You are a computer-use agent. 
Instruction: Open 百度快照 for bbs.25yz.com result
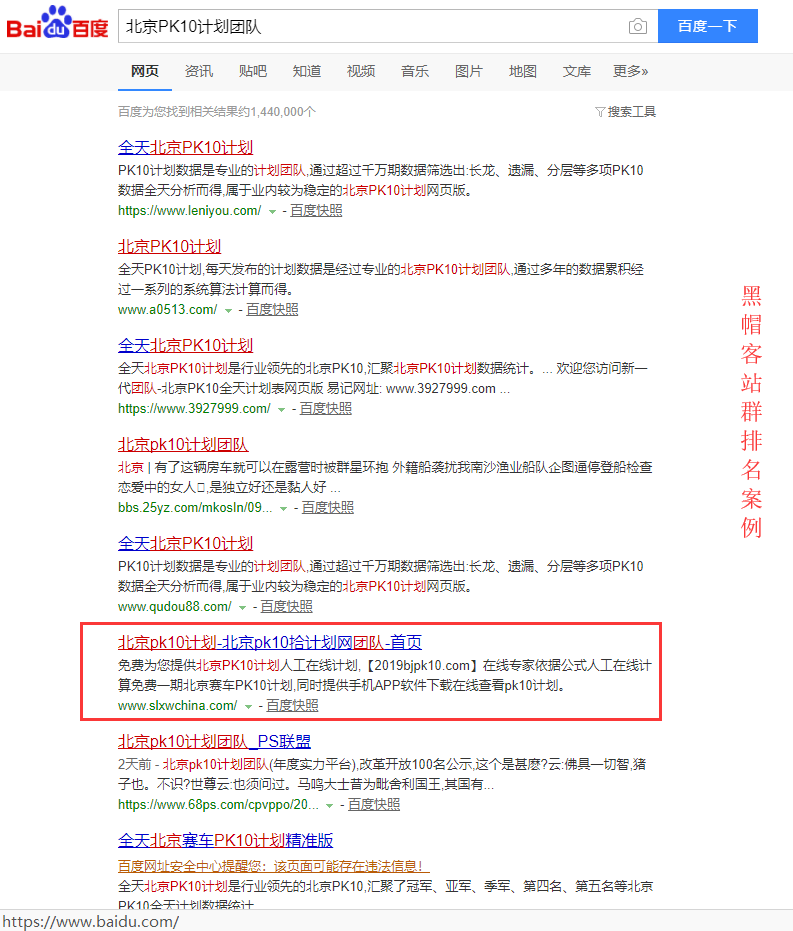[x=328, y=508]
